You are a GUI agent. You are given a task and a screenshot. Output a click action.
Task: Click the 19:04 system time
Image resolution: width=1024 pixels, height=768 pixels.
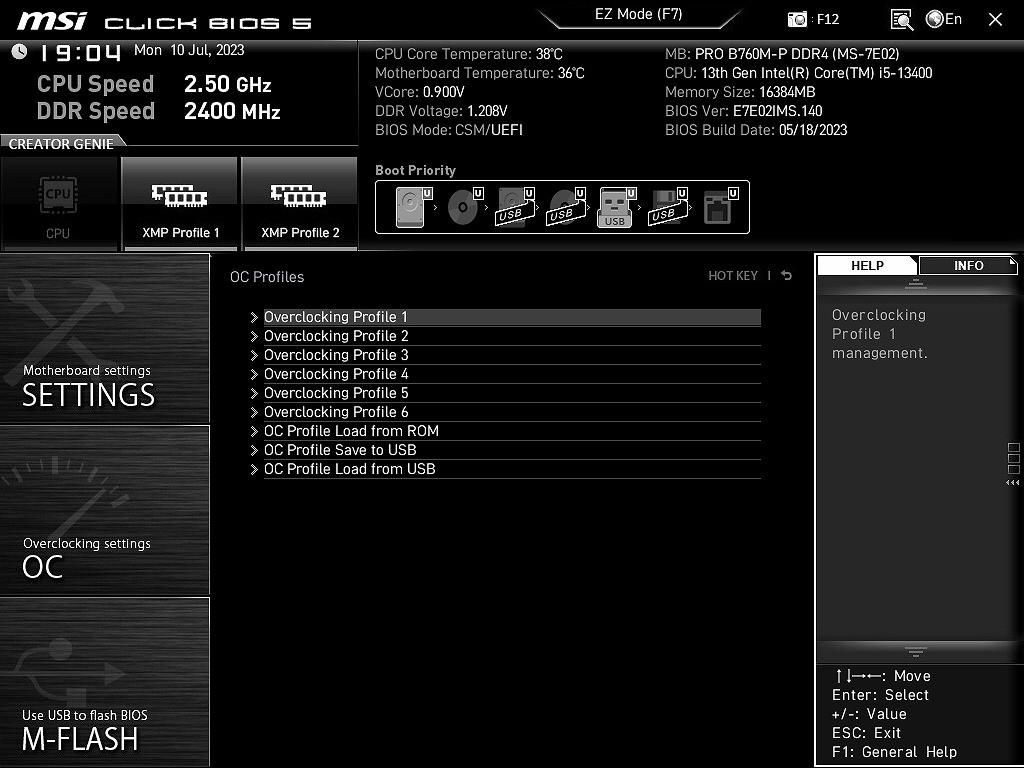[x=80, y=53]
